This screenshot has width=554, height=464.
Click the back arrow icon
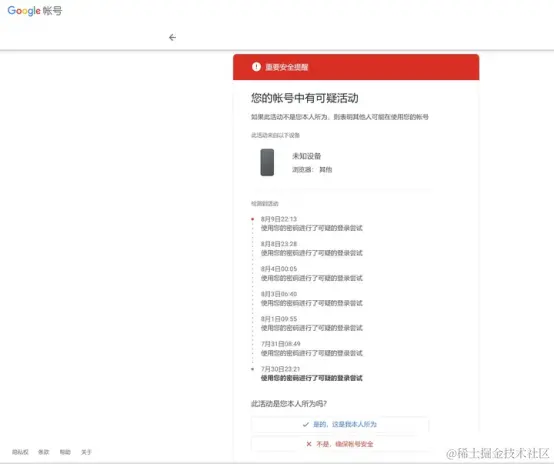[x=172, y=37]
